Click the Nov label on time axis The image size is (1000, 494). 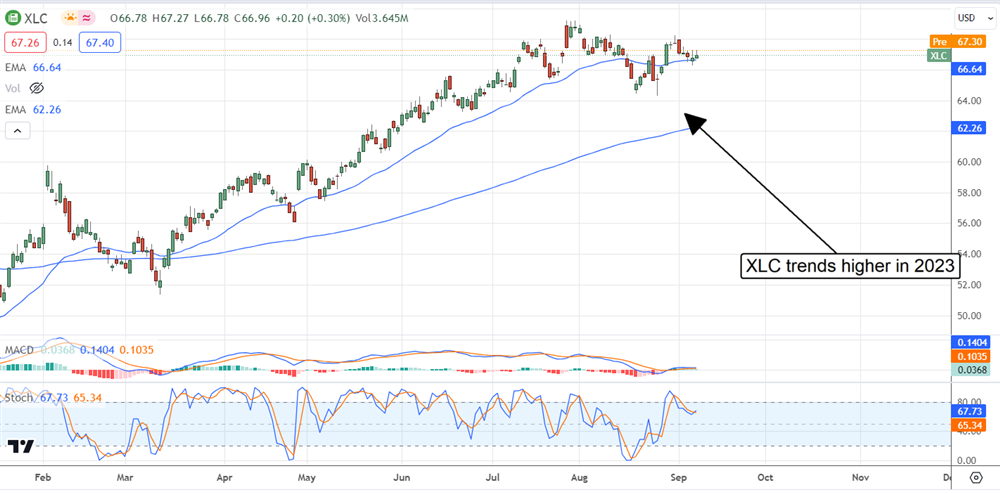(861, 476)
